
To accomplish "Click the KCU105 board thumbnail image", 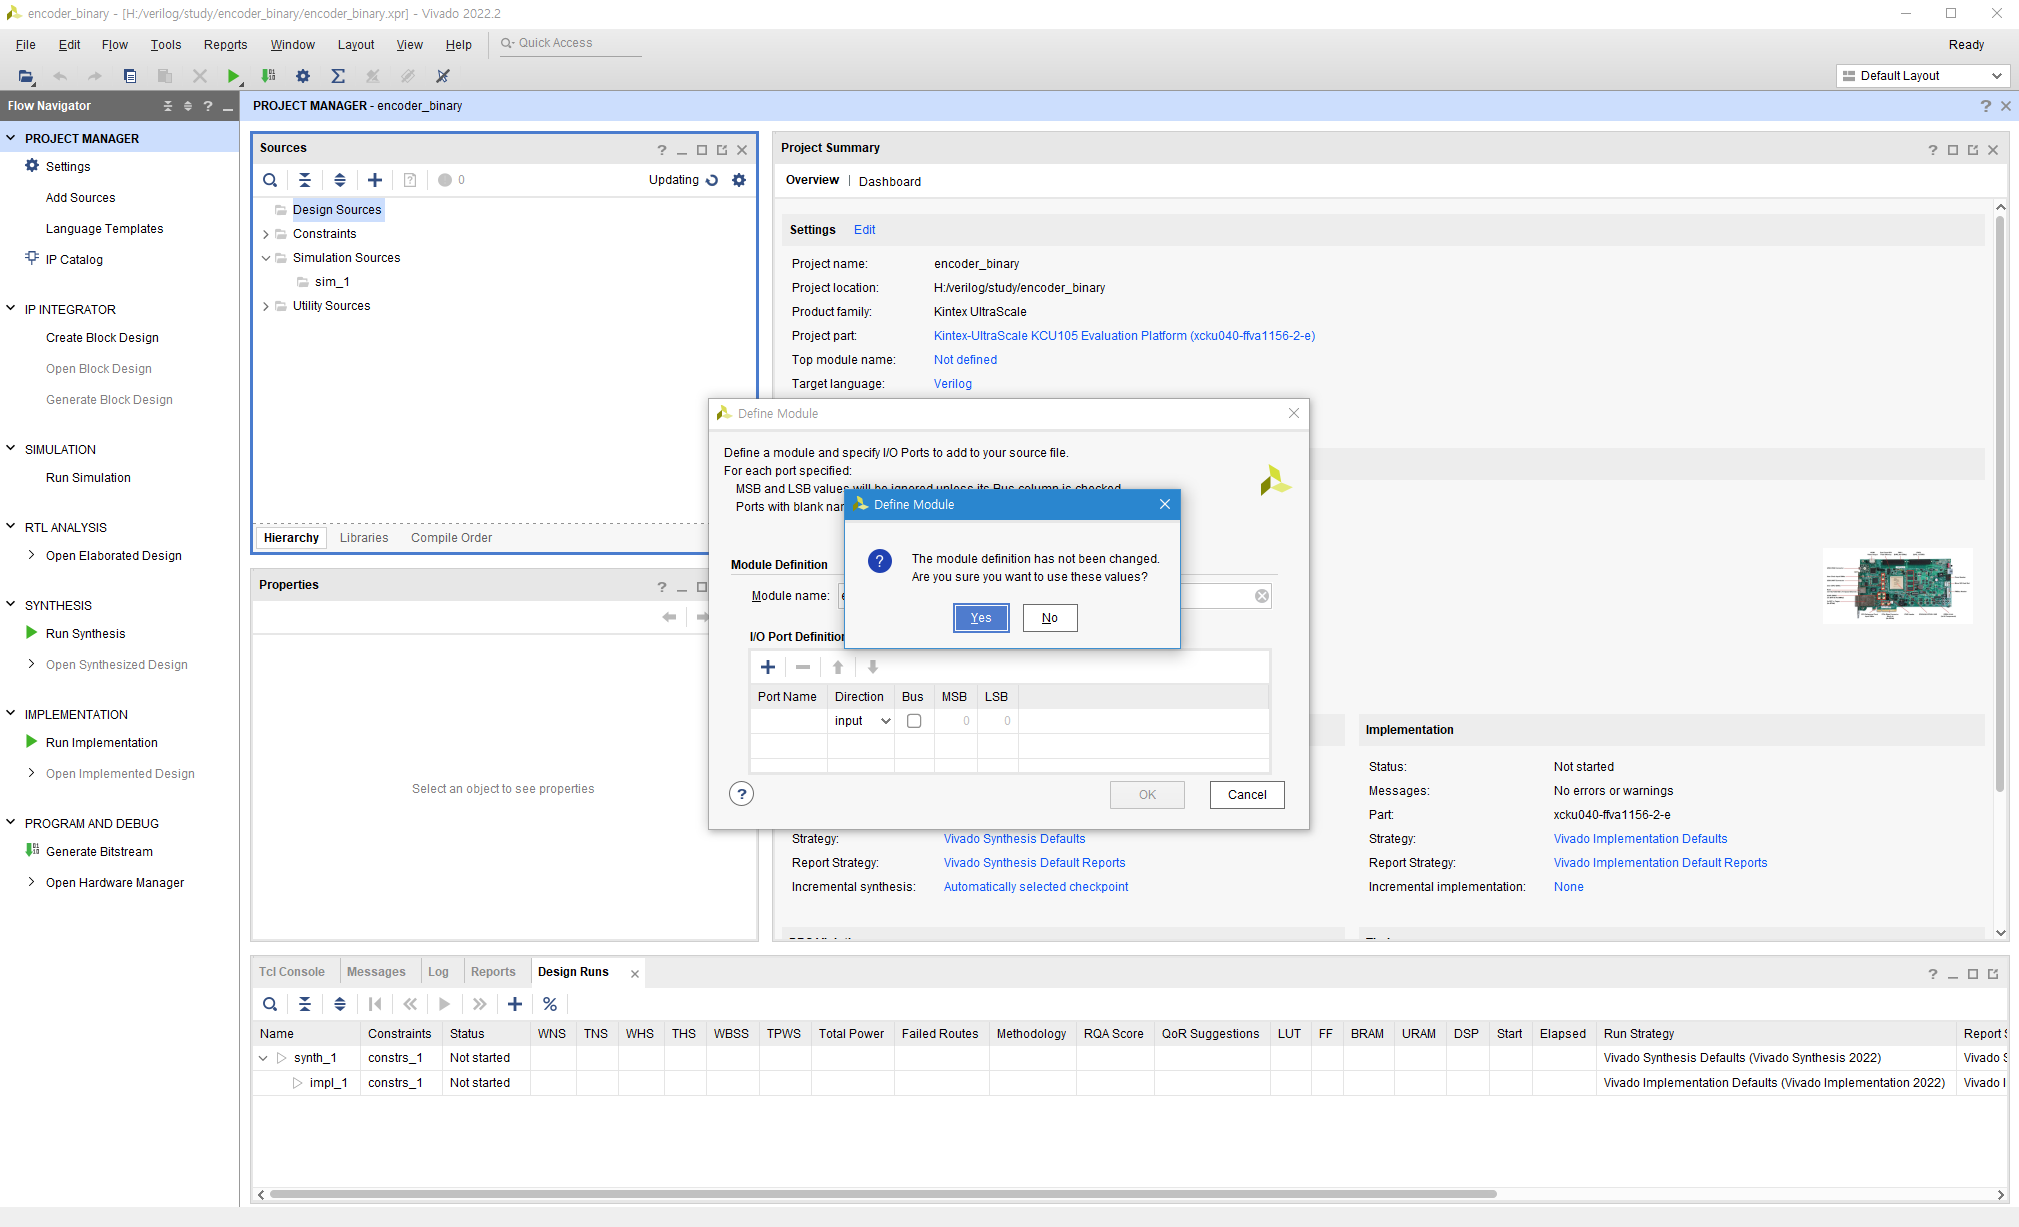I will point(1897,586).
